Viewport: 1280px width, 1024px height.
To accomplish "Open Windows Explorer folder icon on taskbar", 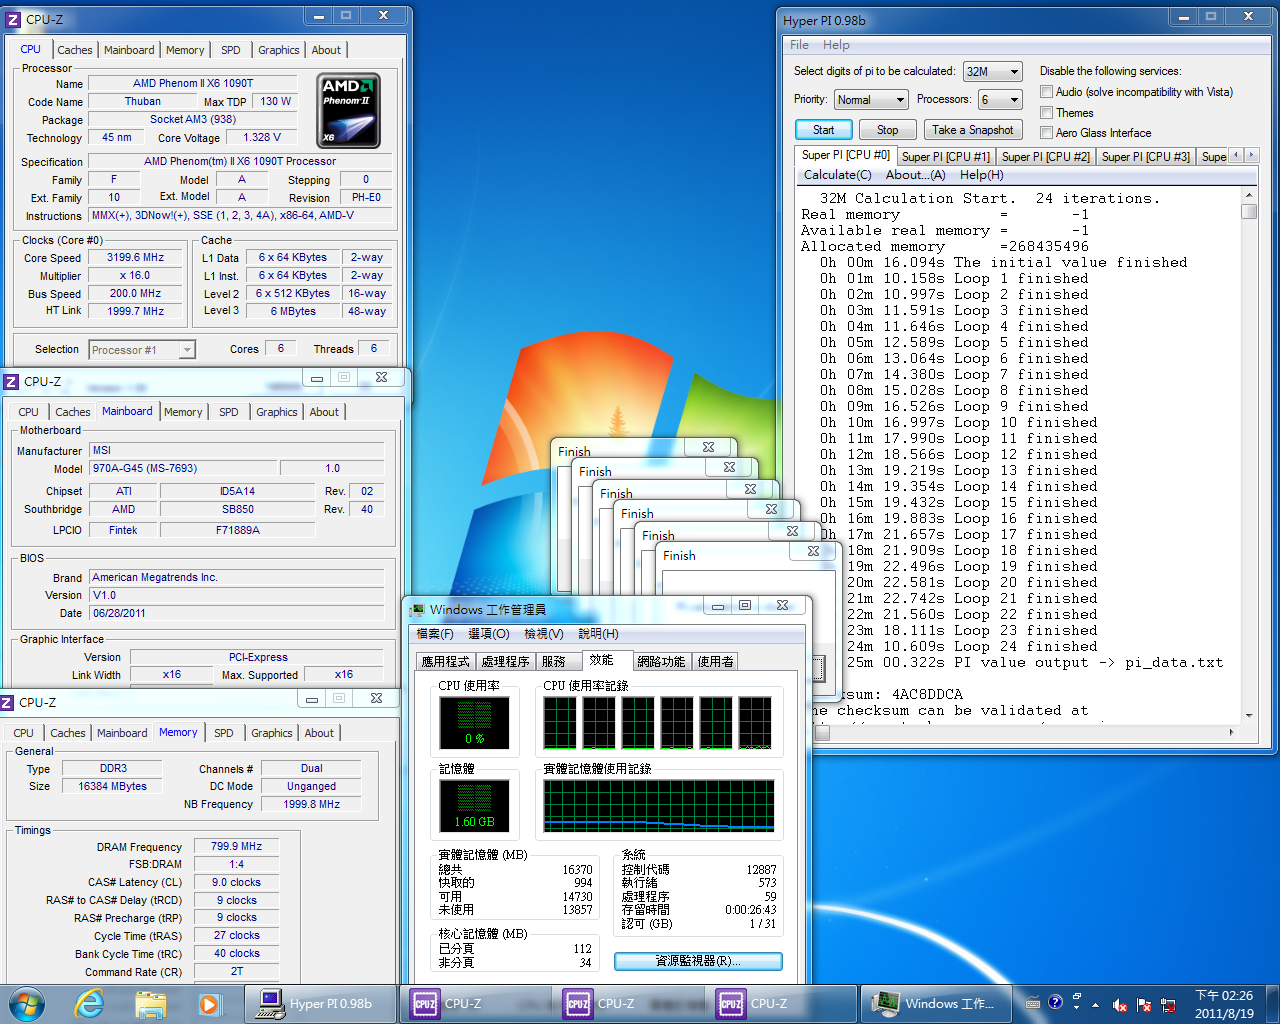I will (150, 1003).
